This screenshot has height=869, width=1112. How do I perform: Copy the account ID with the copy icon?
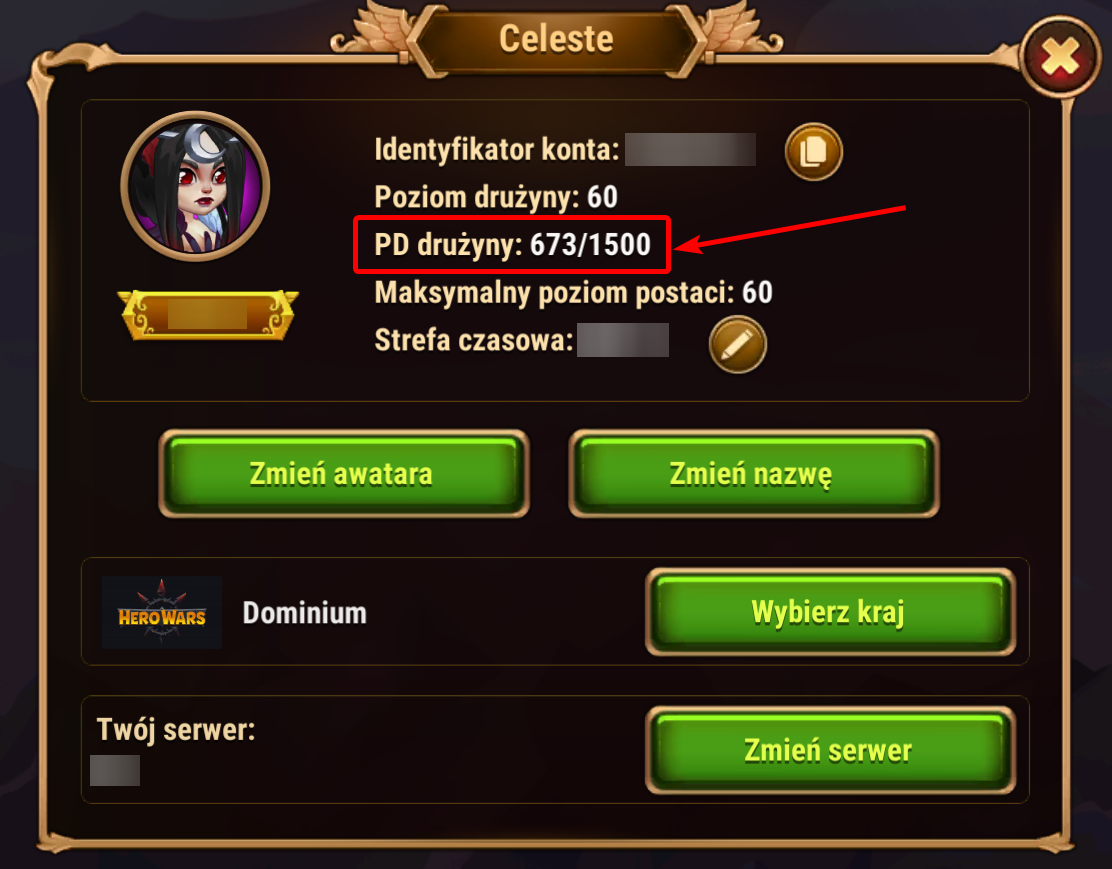(813, 151)
